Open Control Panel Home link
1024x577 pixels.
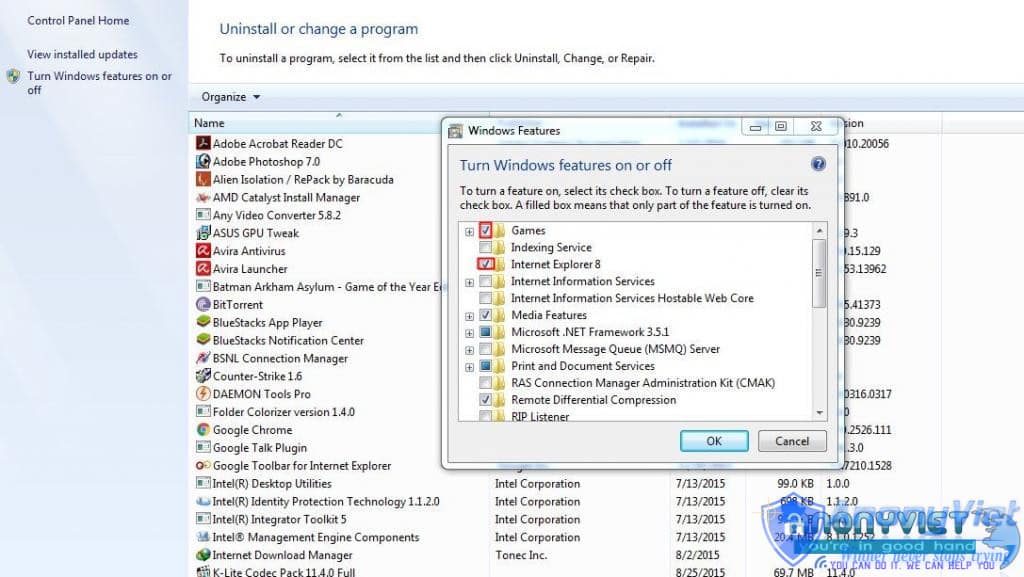tap(78, 20)
